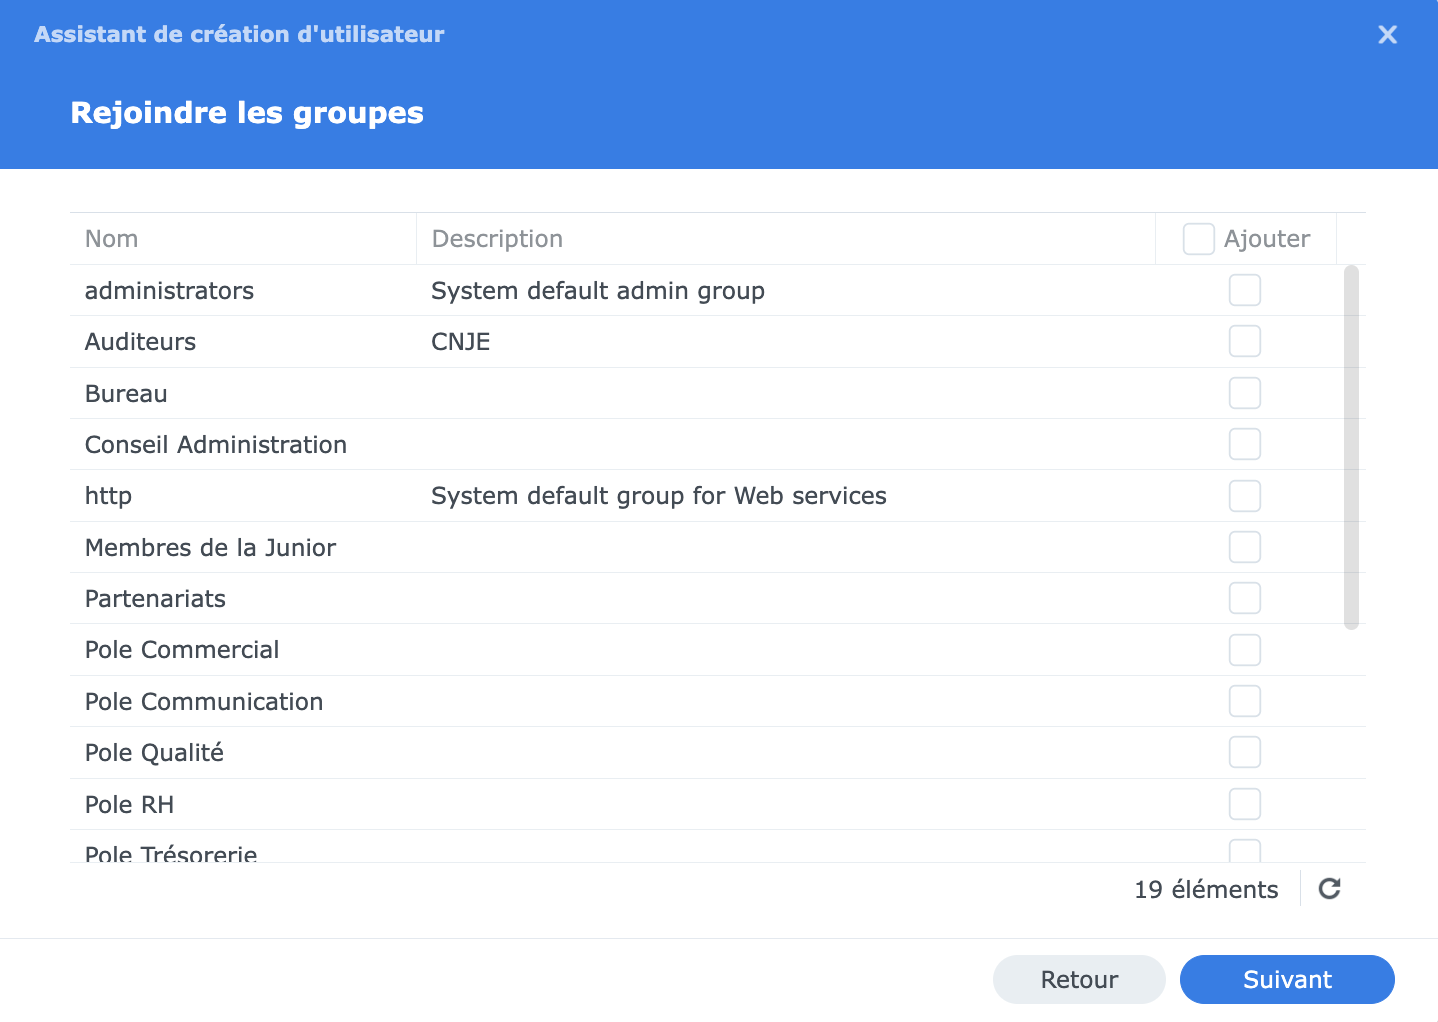Click the Description column header

pyautogui.click(x=786, y=239)
